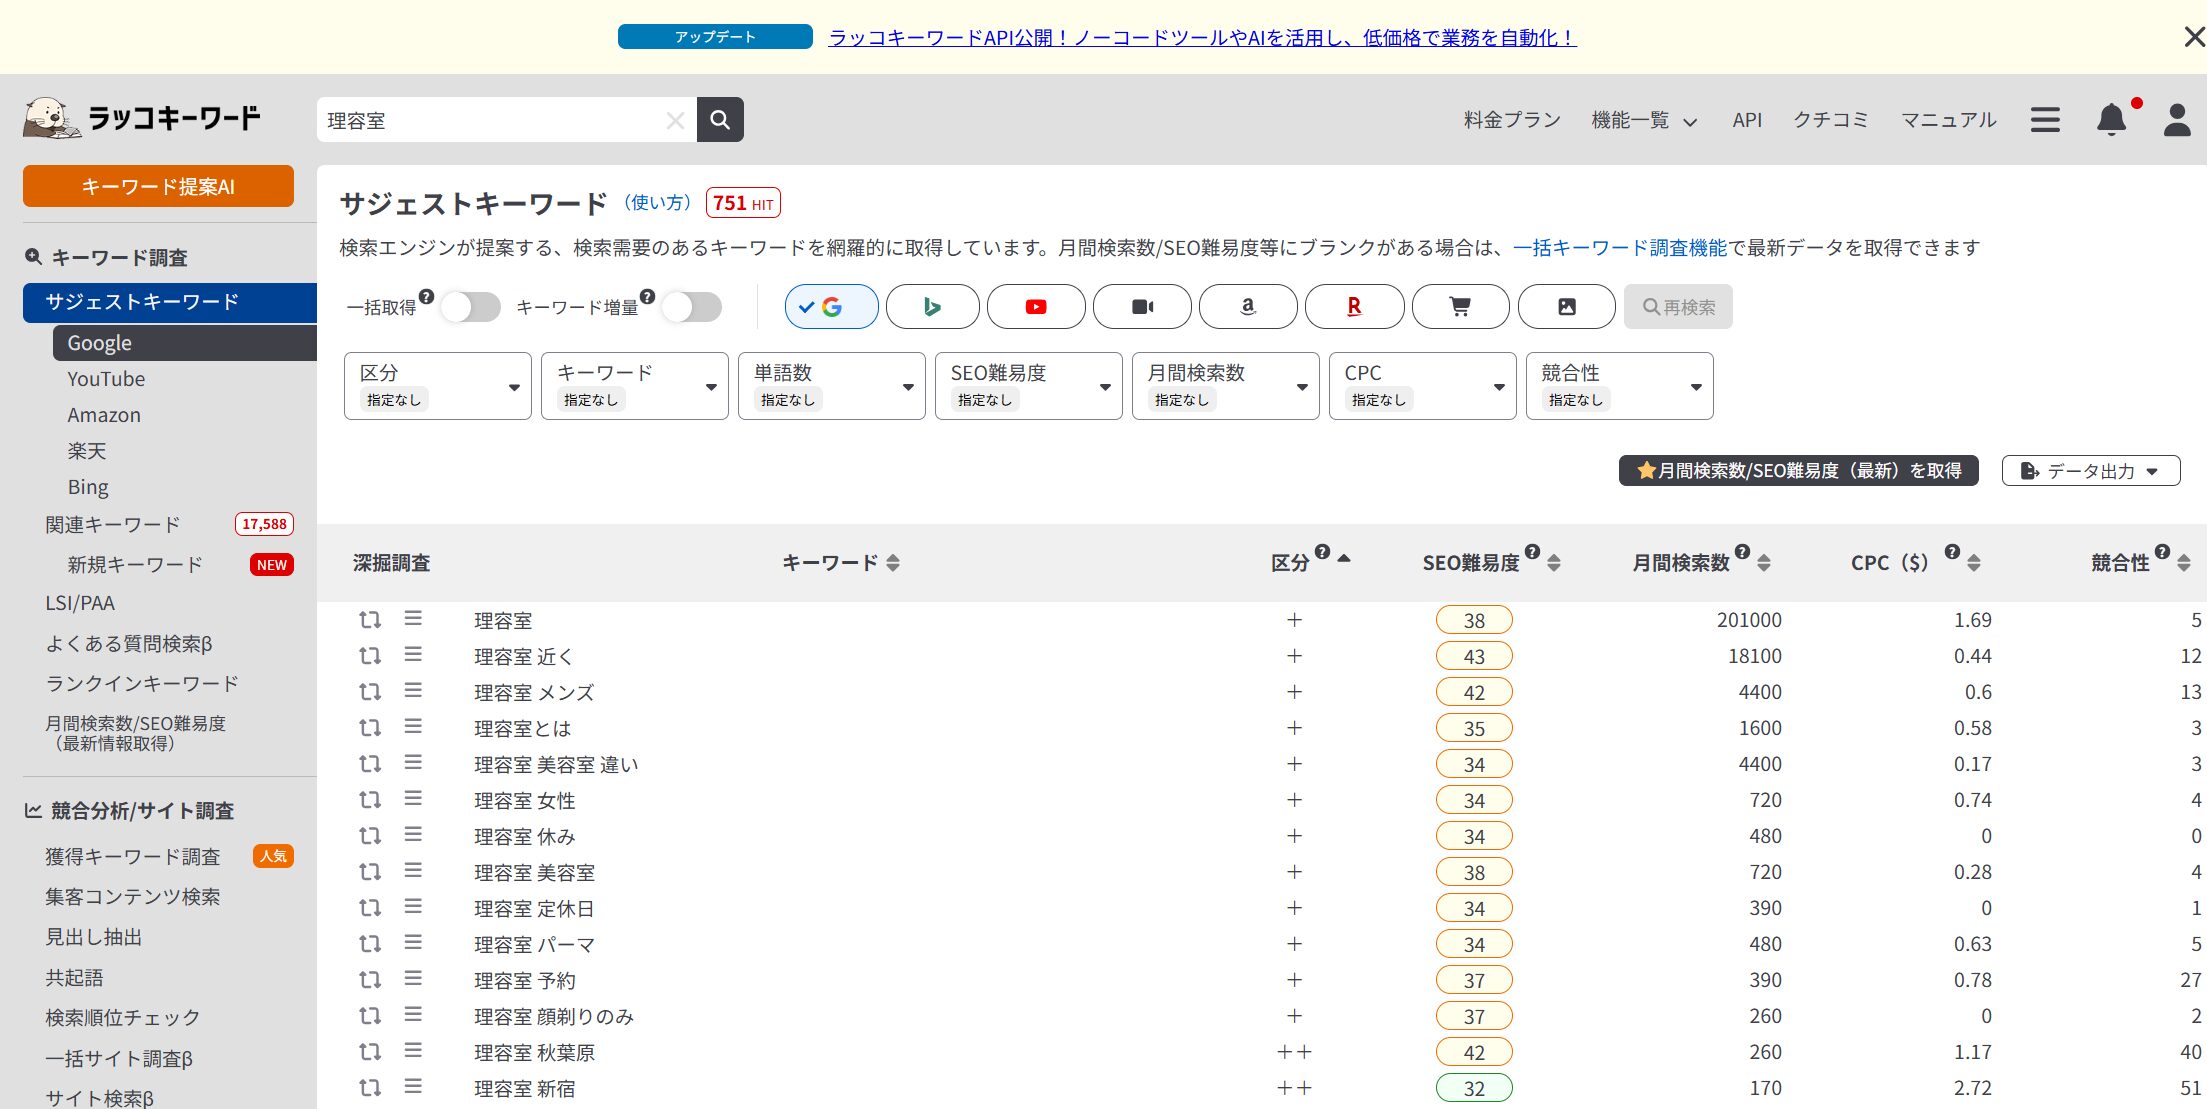
Task: Enable the キーワード増量 toggle switch
Action: point(693,307)
